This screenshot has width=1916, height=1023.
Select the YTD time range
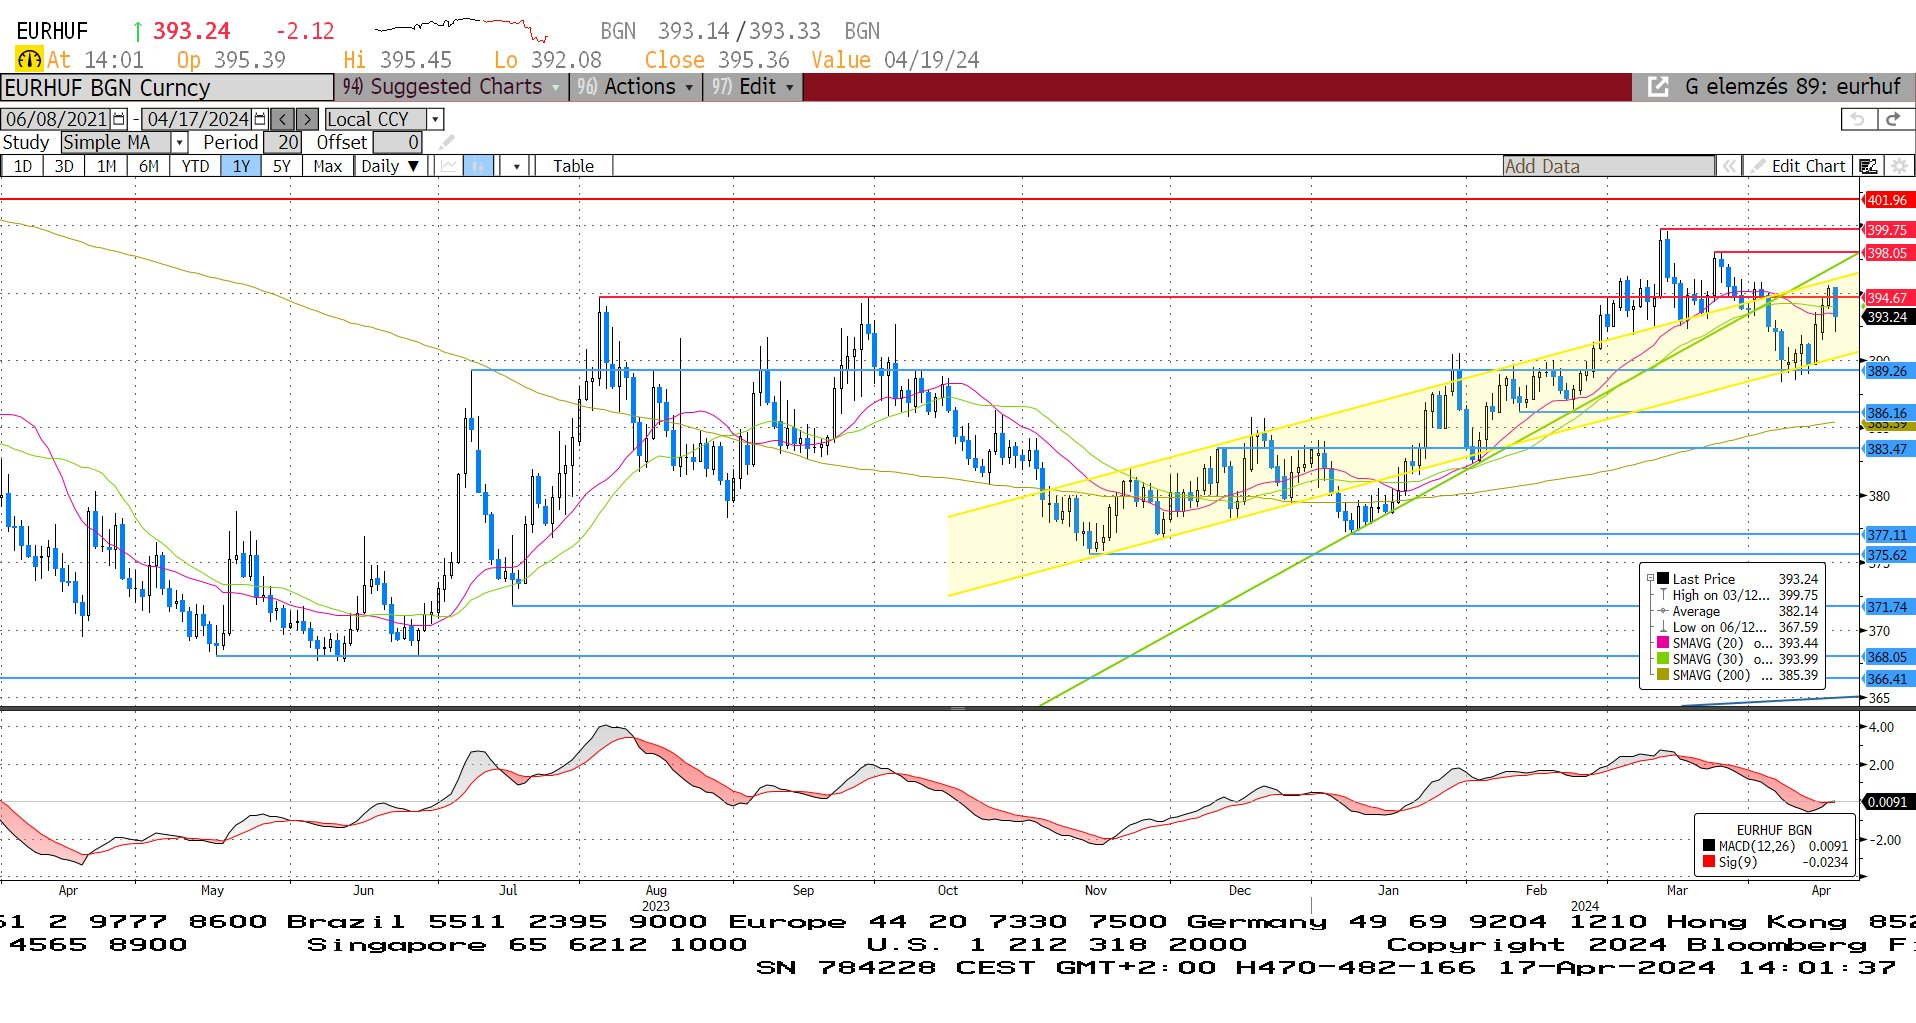pos(195,166)
